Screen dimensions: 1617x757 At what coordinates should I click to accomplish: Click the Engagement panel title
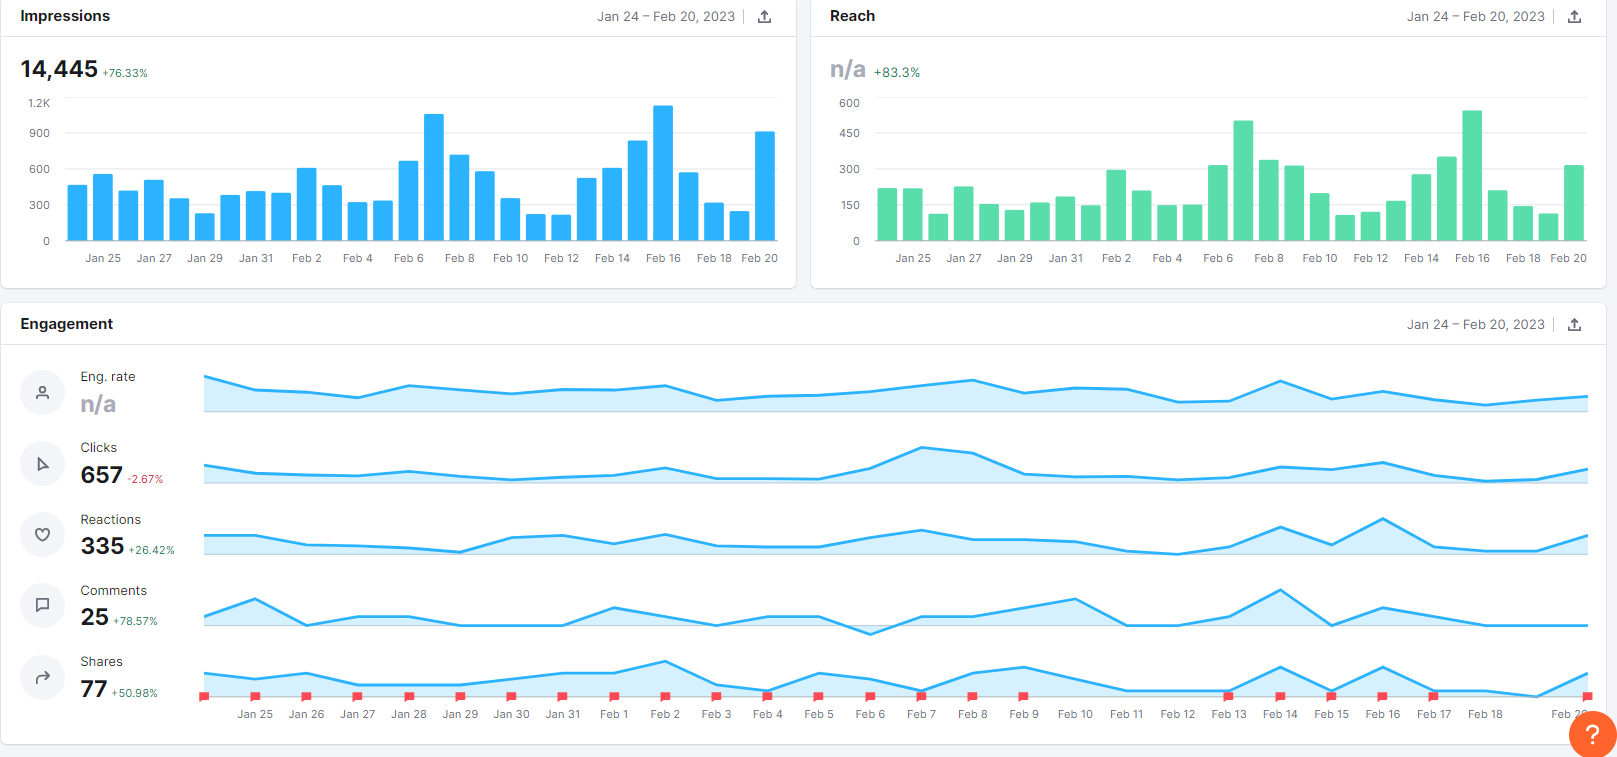coord(67,324)
